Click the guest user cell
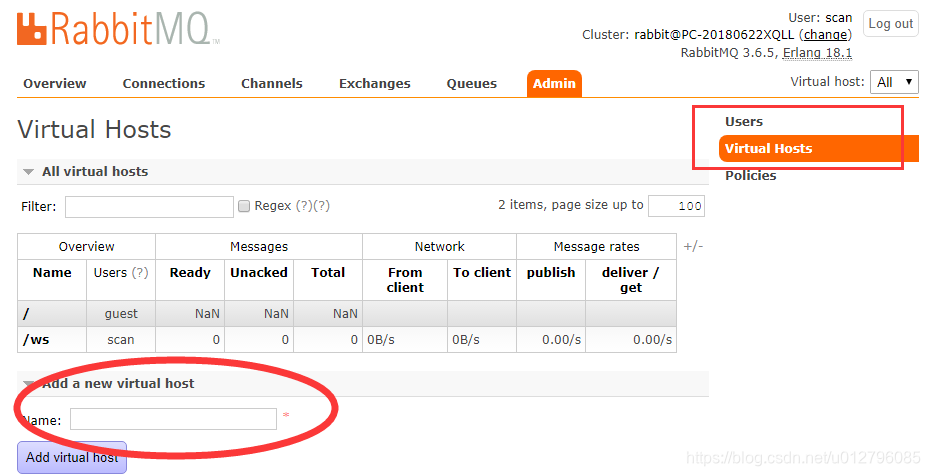This screenshot has width=930, height=476. [x=121, y=314]
